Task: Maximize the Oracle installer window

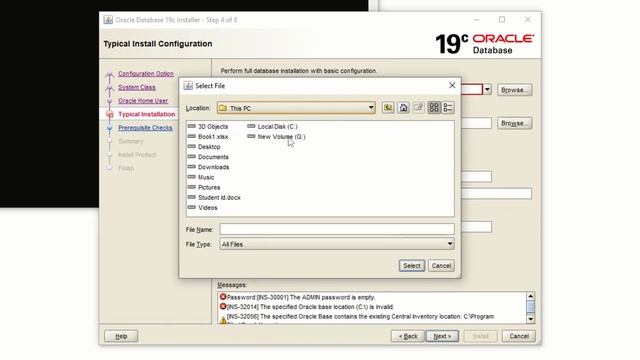Action: (x=502, y=19)
